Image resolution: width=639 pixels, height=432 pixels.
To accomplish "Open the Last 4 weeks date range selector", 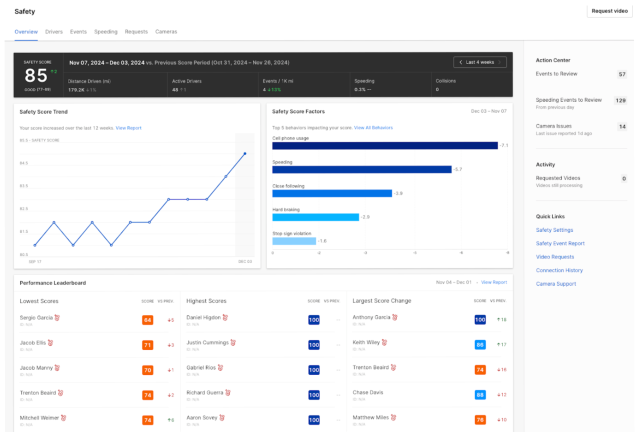I will 479,62.
